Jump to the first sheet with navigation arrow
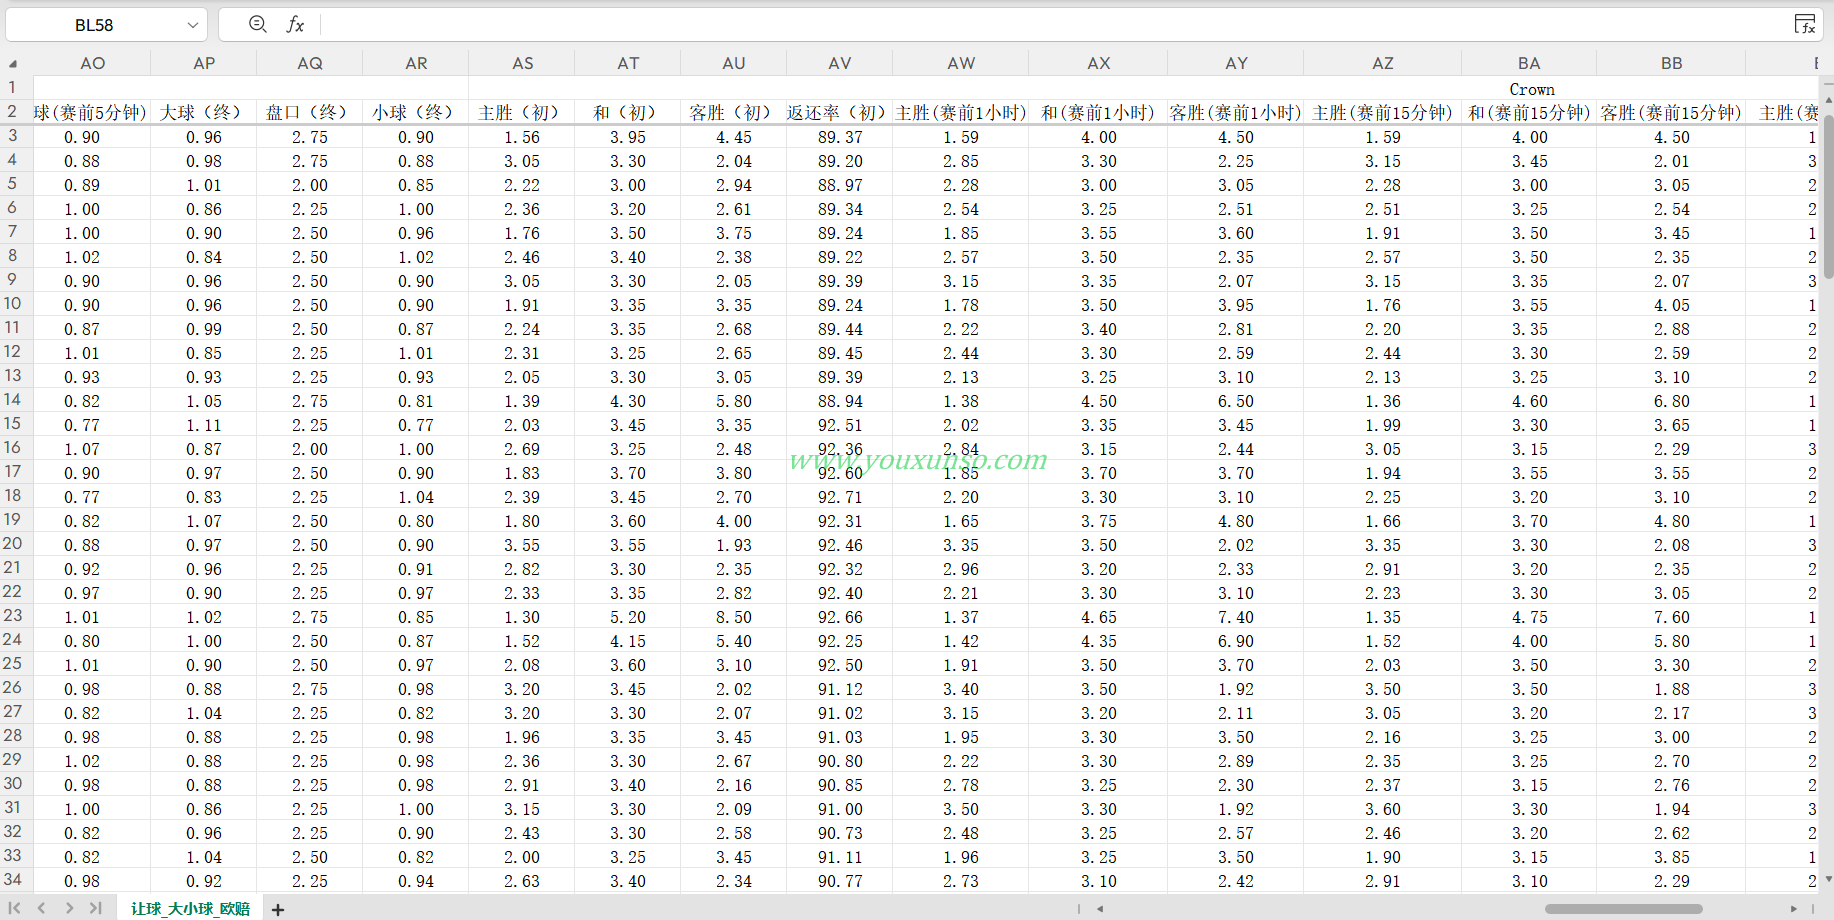The image size is (1834, 920). 14,908
